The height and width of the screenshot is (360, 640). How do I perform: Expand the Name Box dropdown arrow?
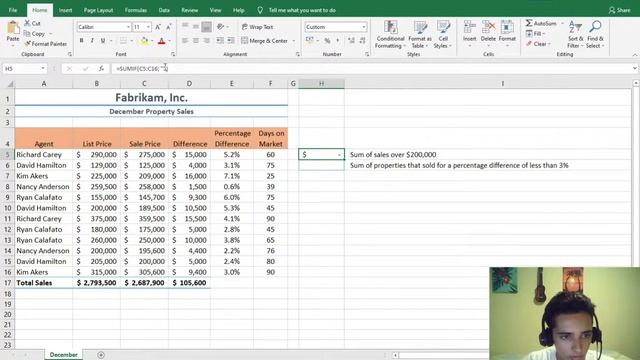click(x=43, y=69)
